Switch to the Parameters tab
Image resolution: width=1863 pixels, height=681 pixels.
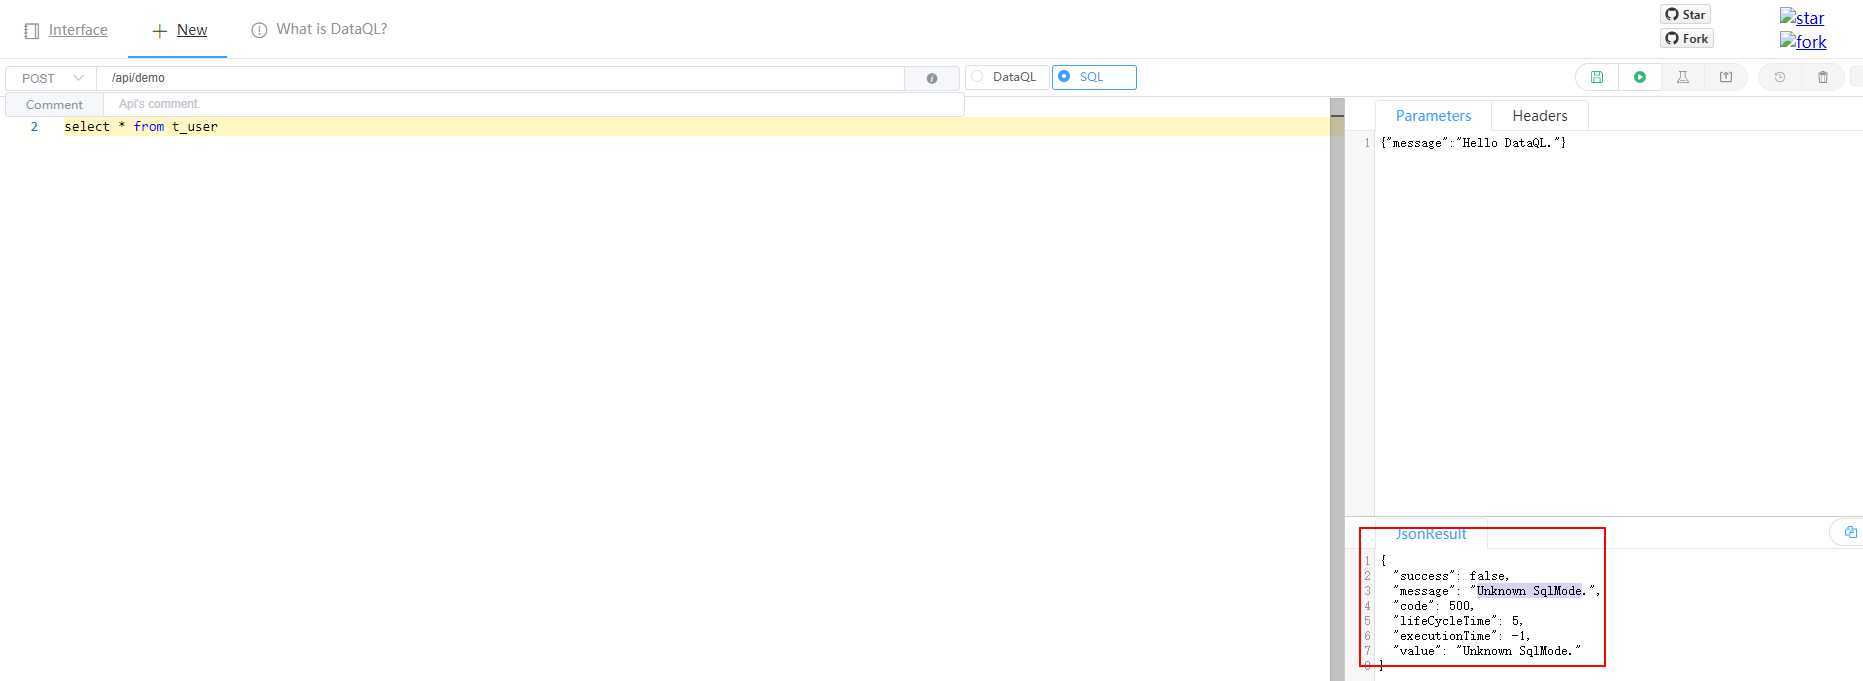point(1433,116)
